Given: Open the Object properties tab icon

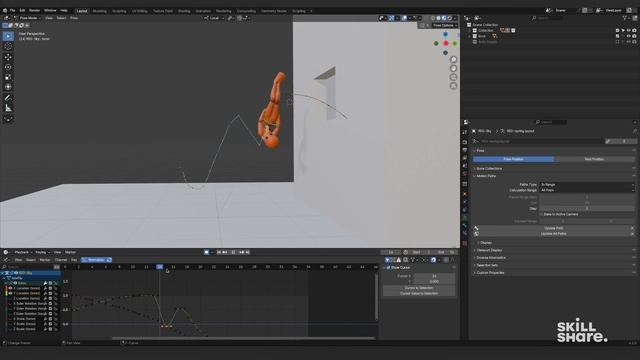Looking at the screenshot, I should coord(464,194).
